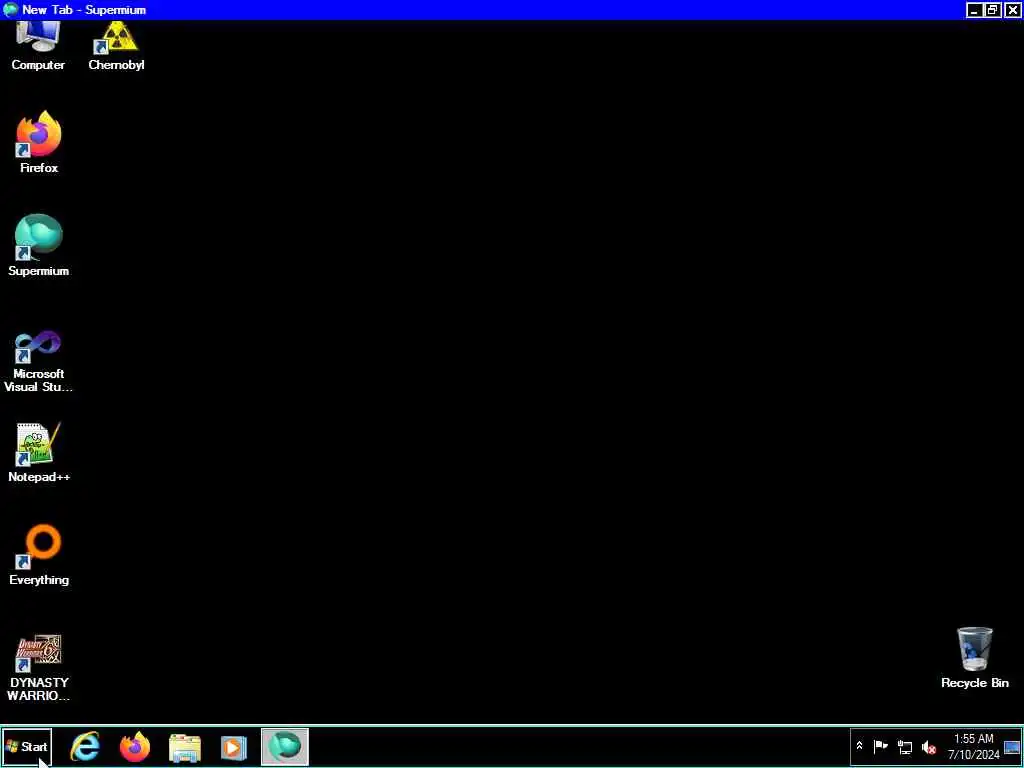Screen dimensions: 1024x768
Task: Open the Start menu
Action: 27,746
